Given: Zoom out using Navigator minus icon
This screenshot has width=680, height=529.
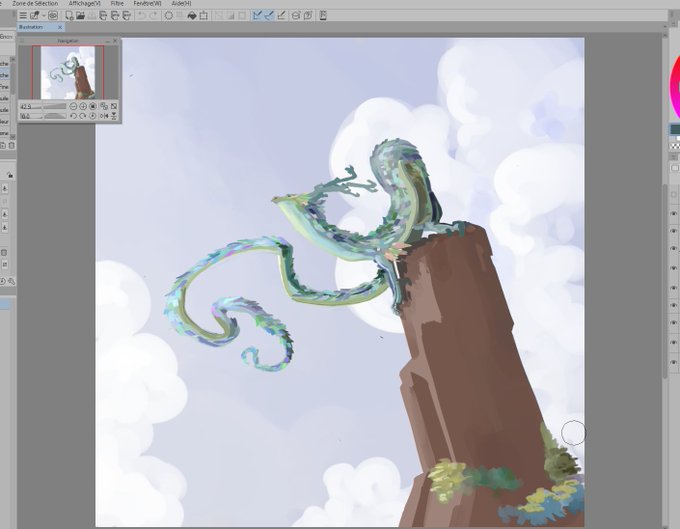Looking at the screenshot, I should click(73, 106).
